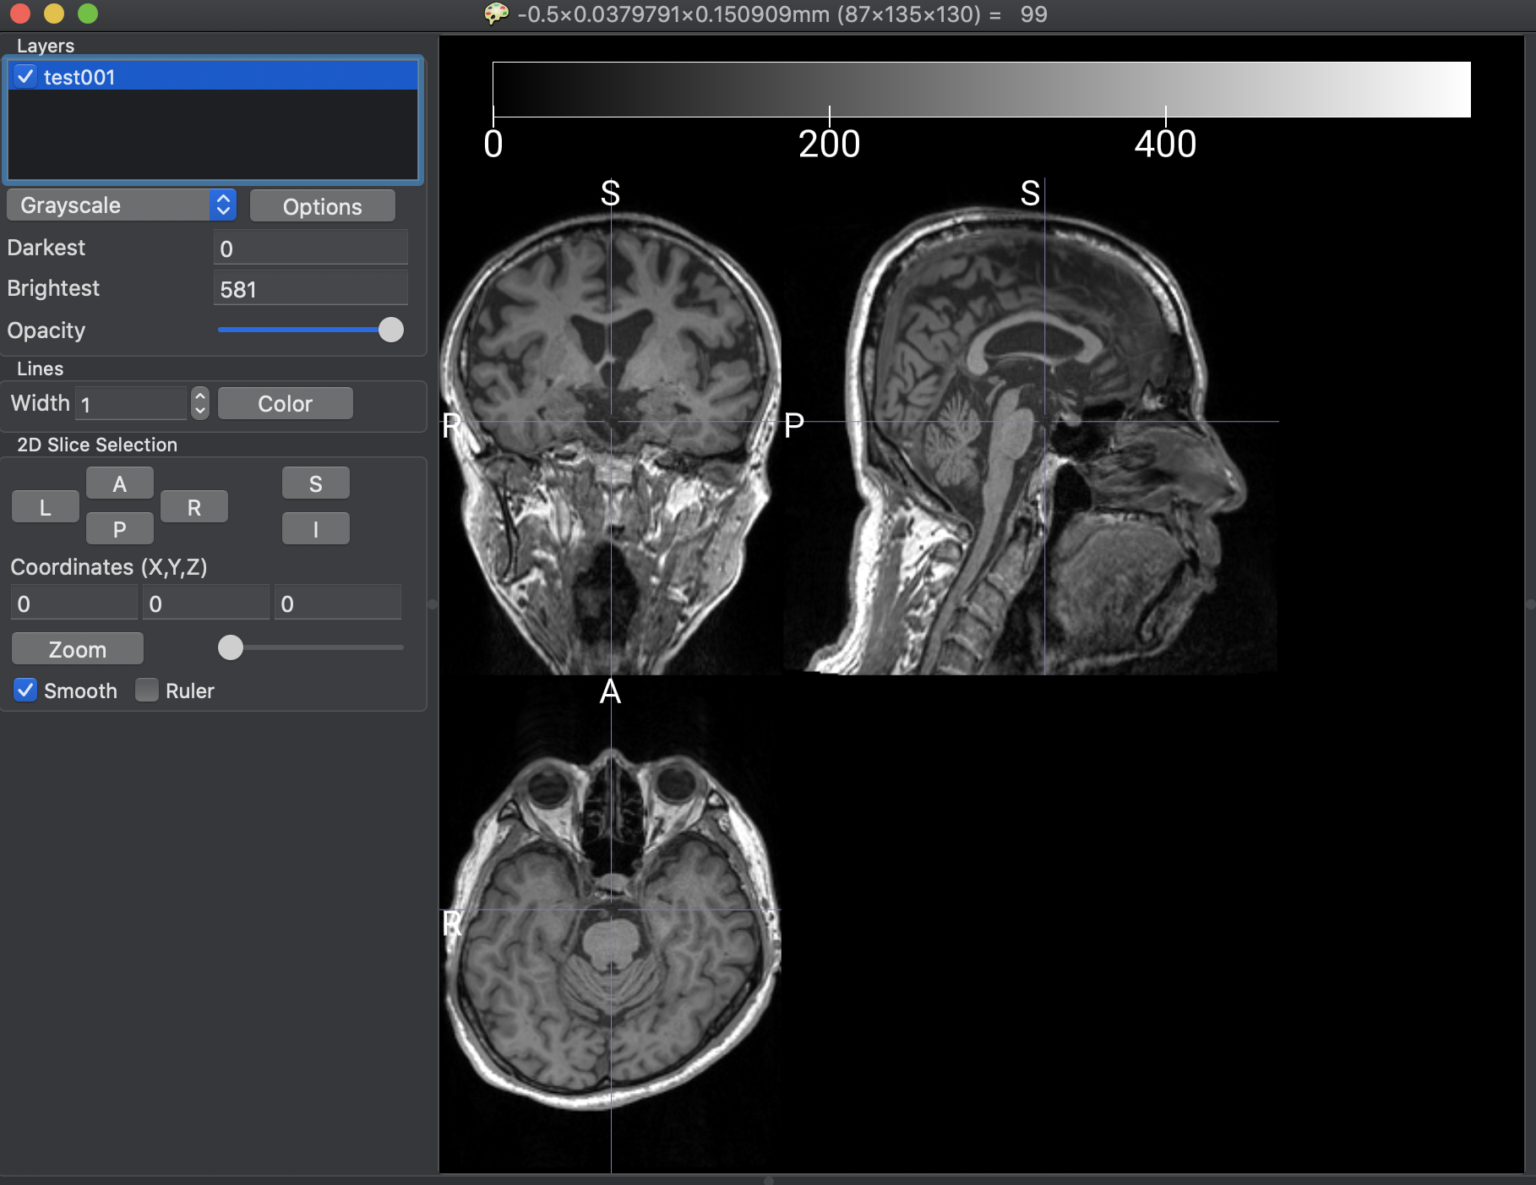Enable the Ruler option

146,690
